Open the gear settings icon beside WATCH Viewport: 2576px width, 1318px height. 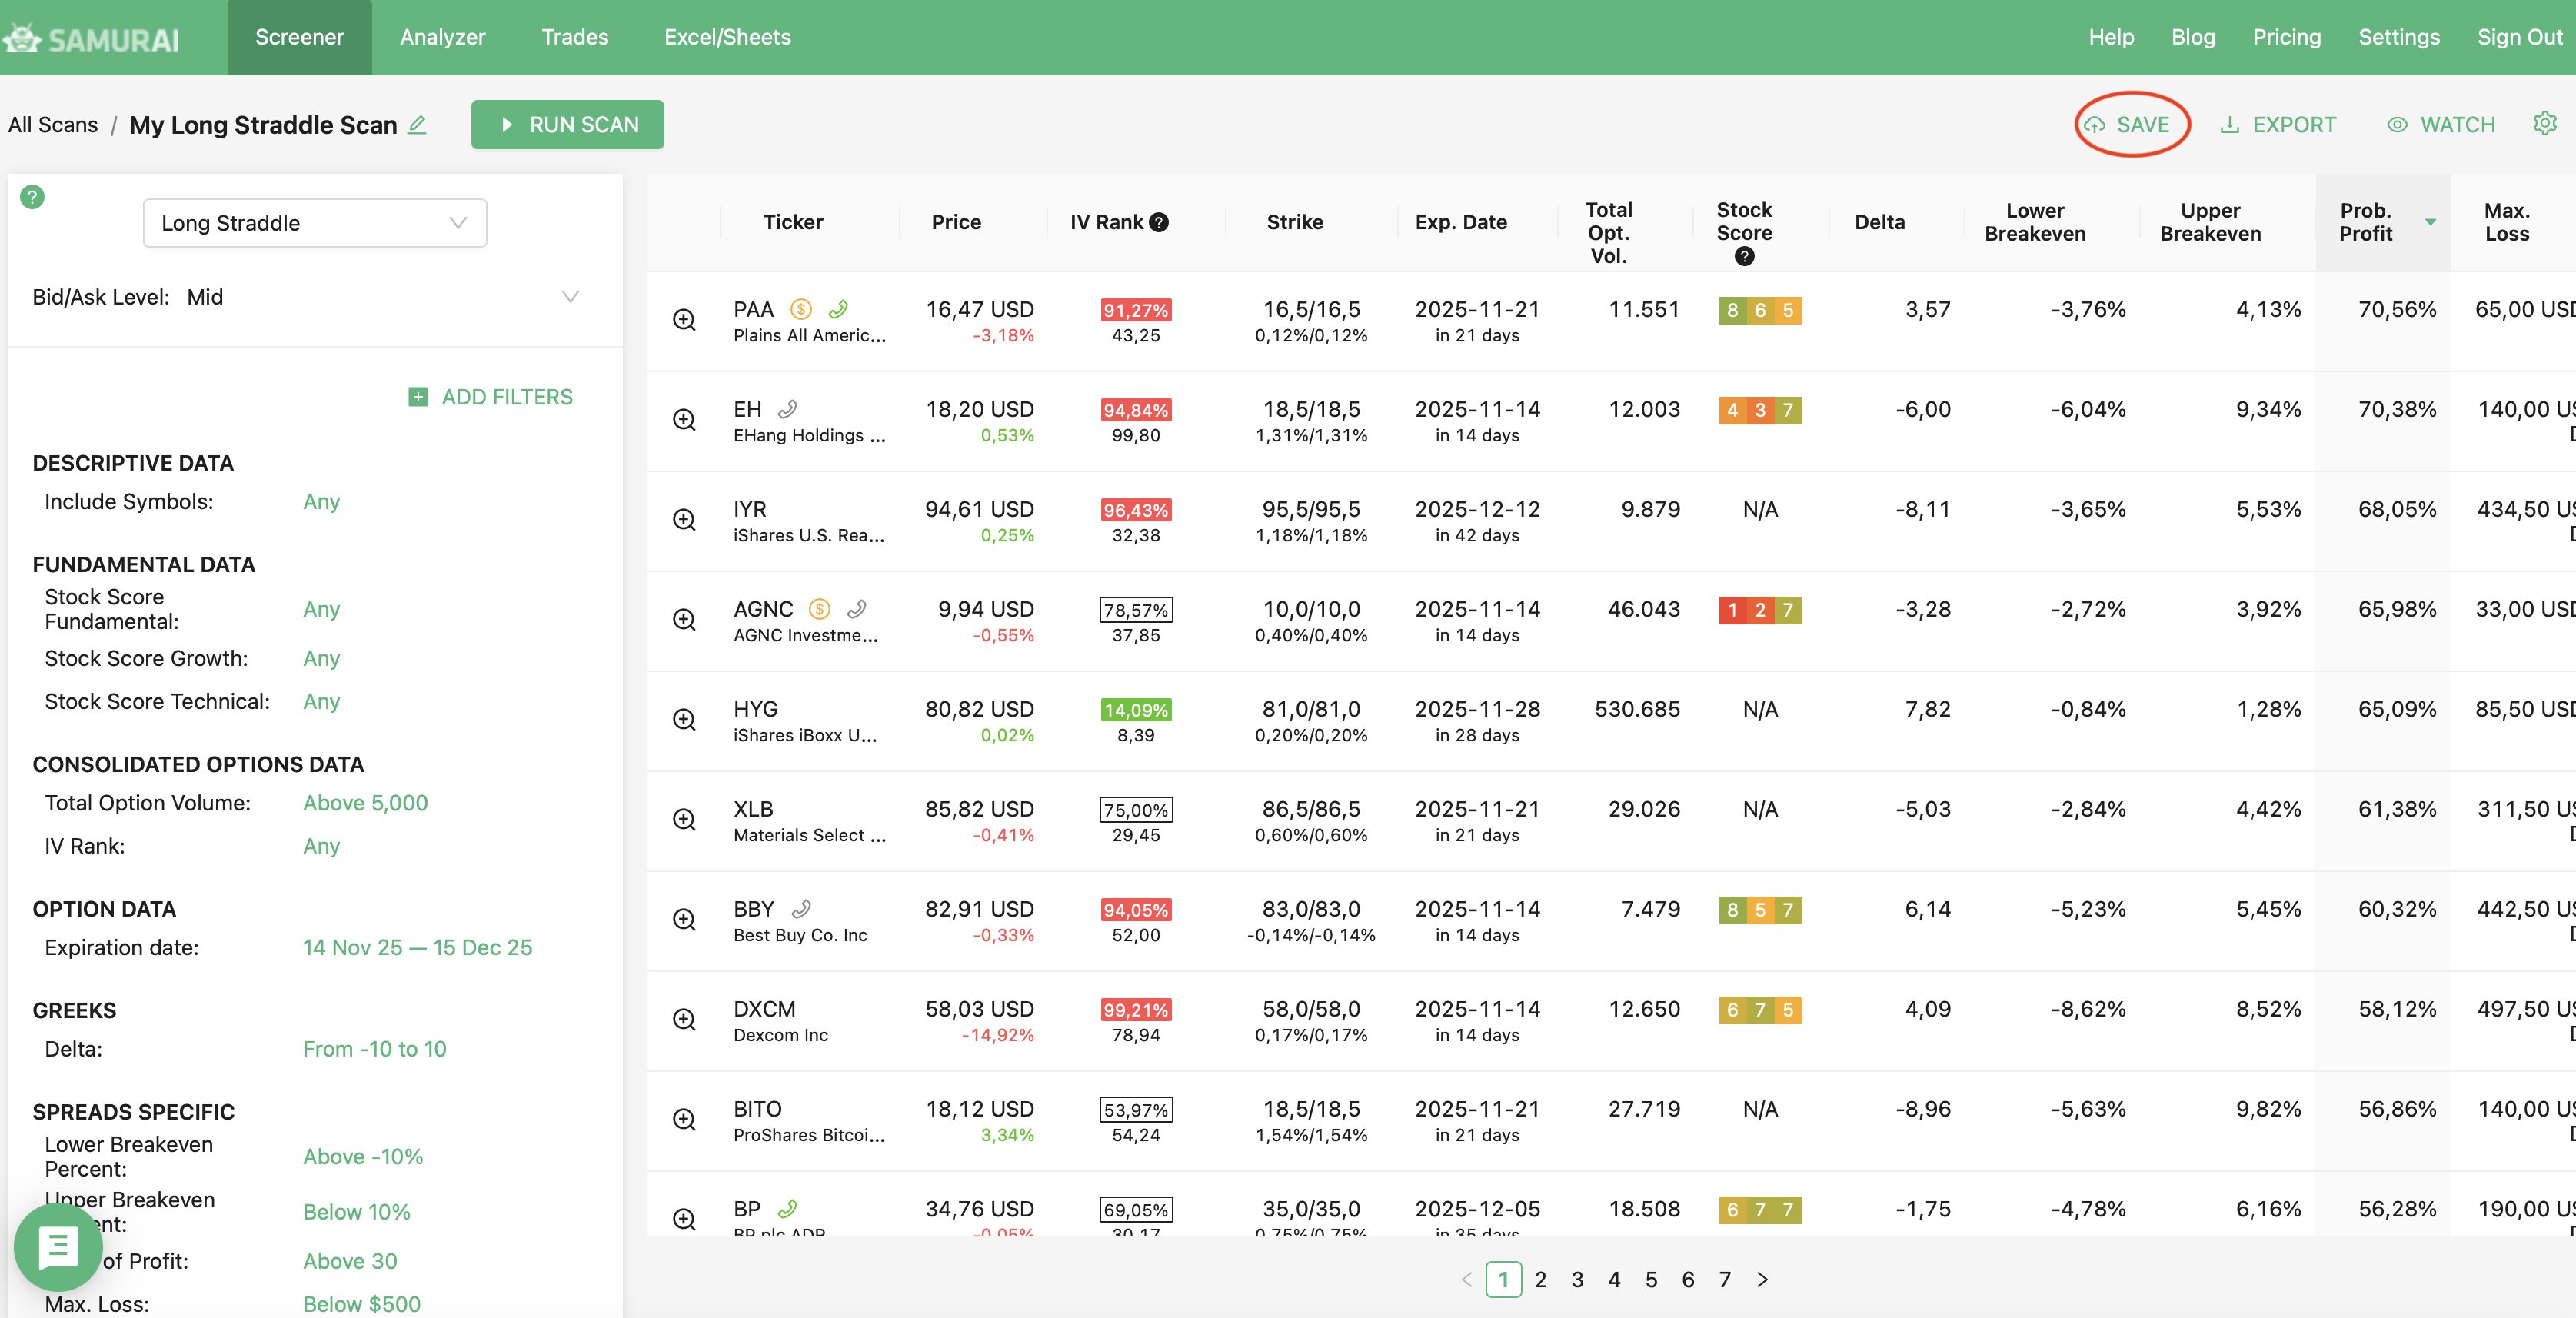2544,124
